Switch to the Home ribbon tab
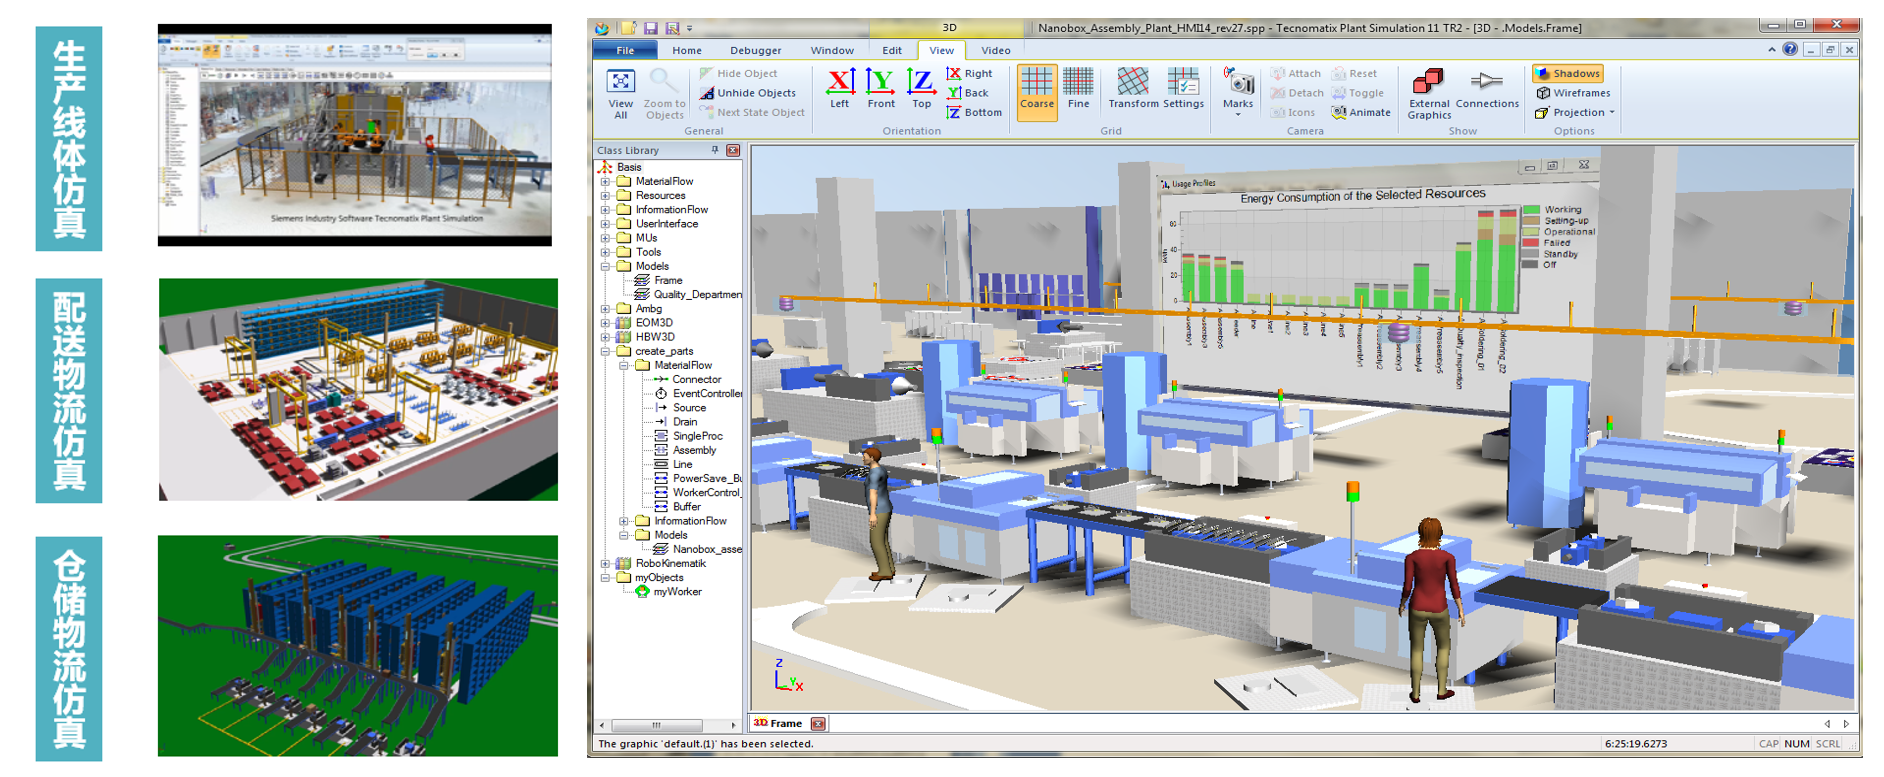The height and width of the screenshot is (777, 1884). (686, 50)
